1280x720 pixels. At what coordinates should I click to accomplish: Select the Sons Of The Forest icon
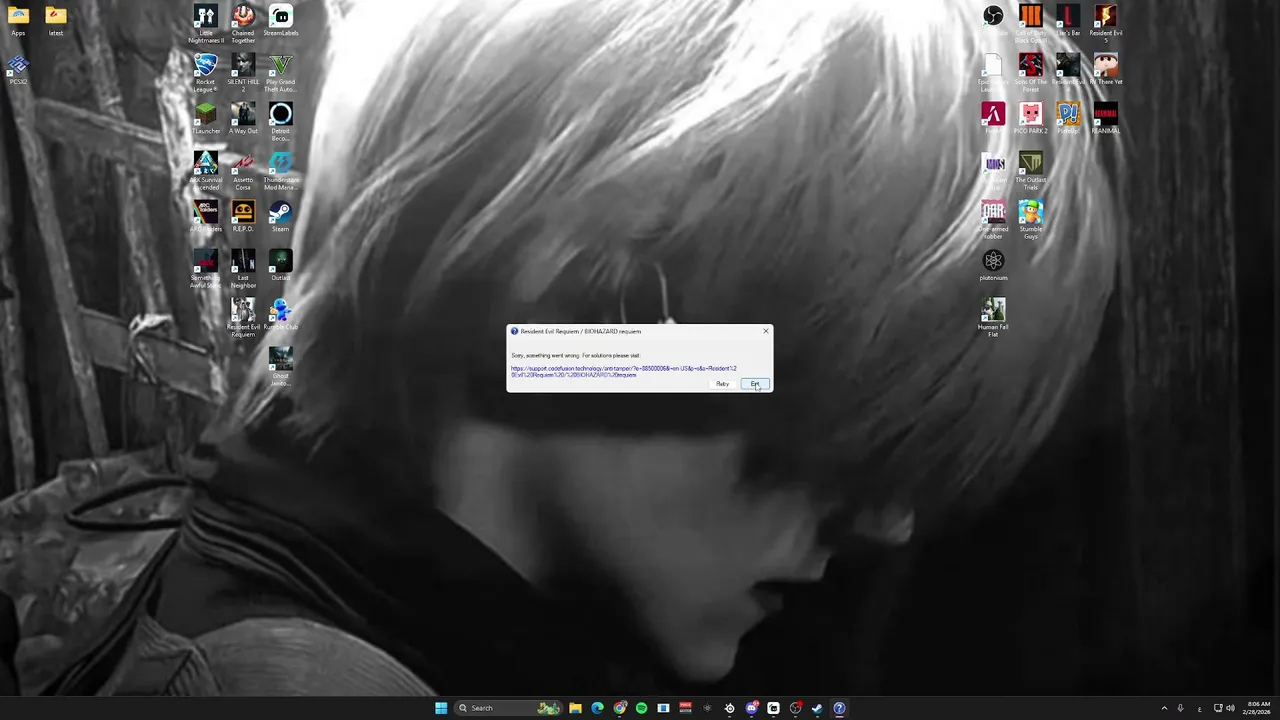point(1031,73)
